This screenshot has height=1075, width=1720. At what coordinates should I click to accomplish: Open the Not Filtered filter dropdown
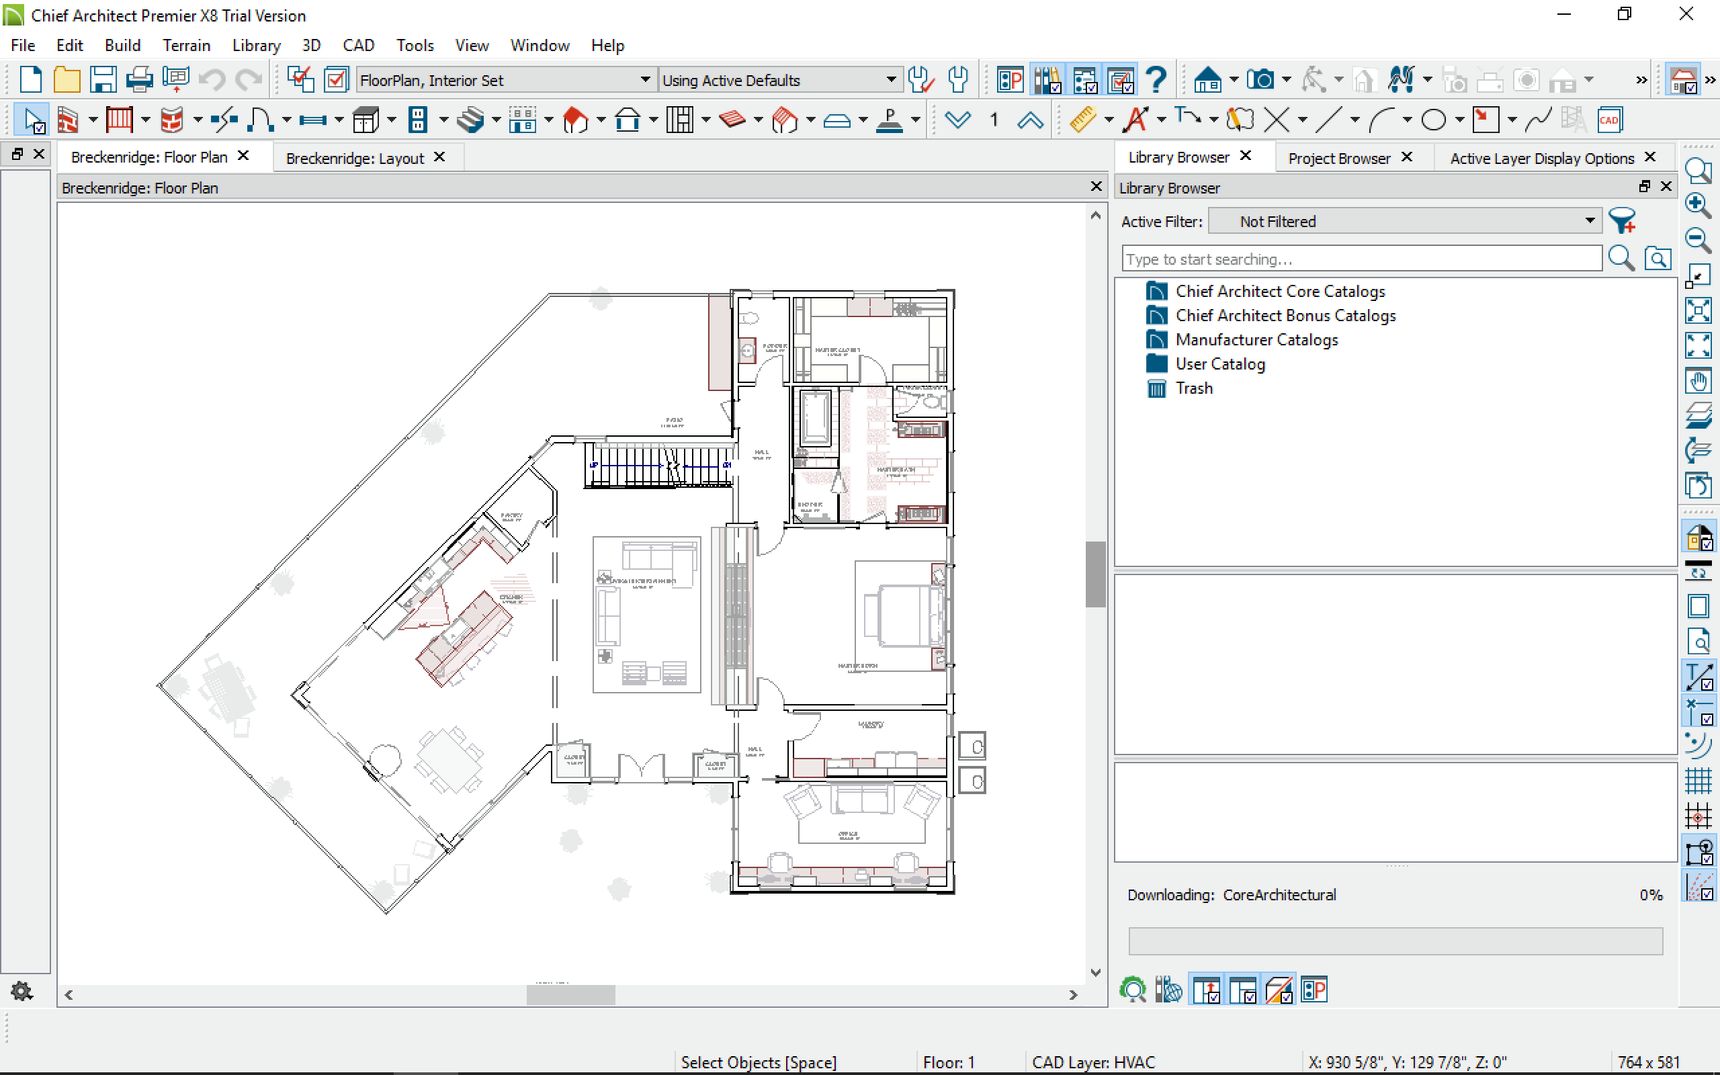click(x=1404, y=221)
